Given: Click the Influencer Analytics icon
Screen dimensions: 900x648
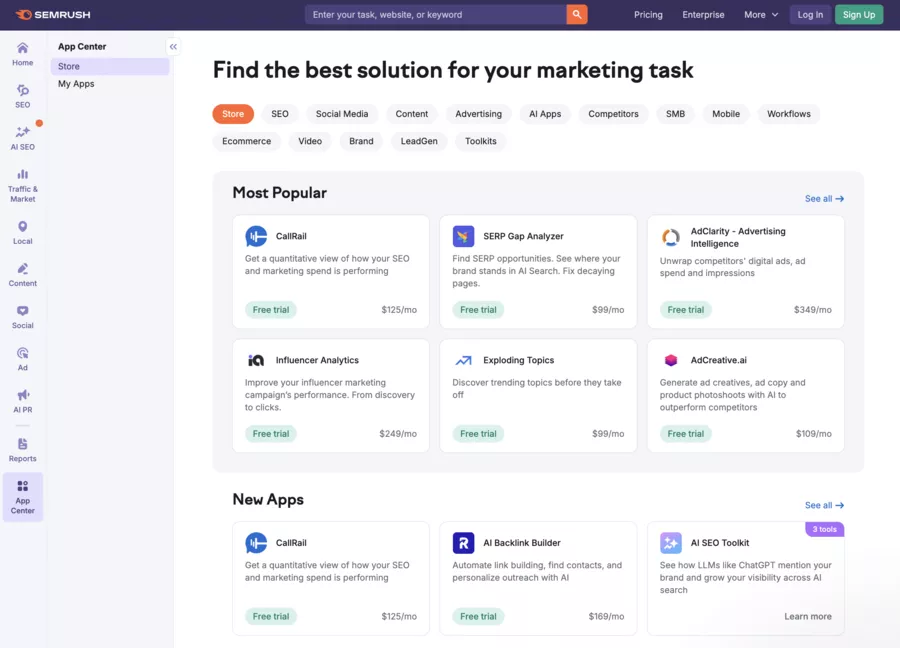Looking at the screenshot, I should click(x=256, y=360).
